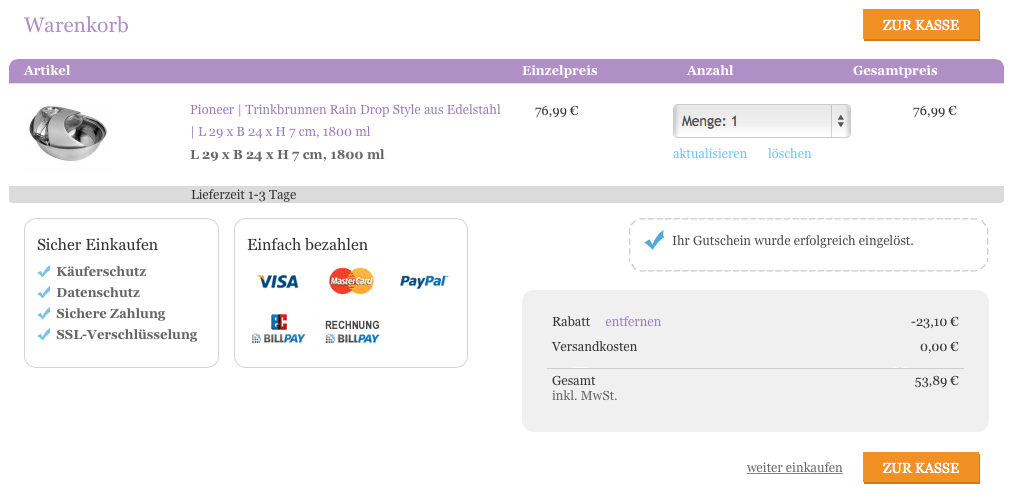Image resolution: width=1019 pixels, height=493 pixels.
Task: Click the EC BillPay logo
Action: (x=278, y=329)
